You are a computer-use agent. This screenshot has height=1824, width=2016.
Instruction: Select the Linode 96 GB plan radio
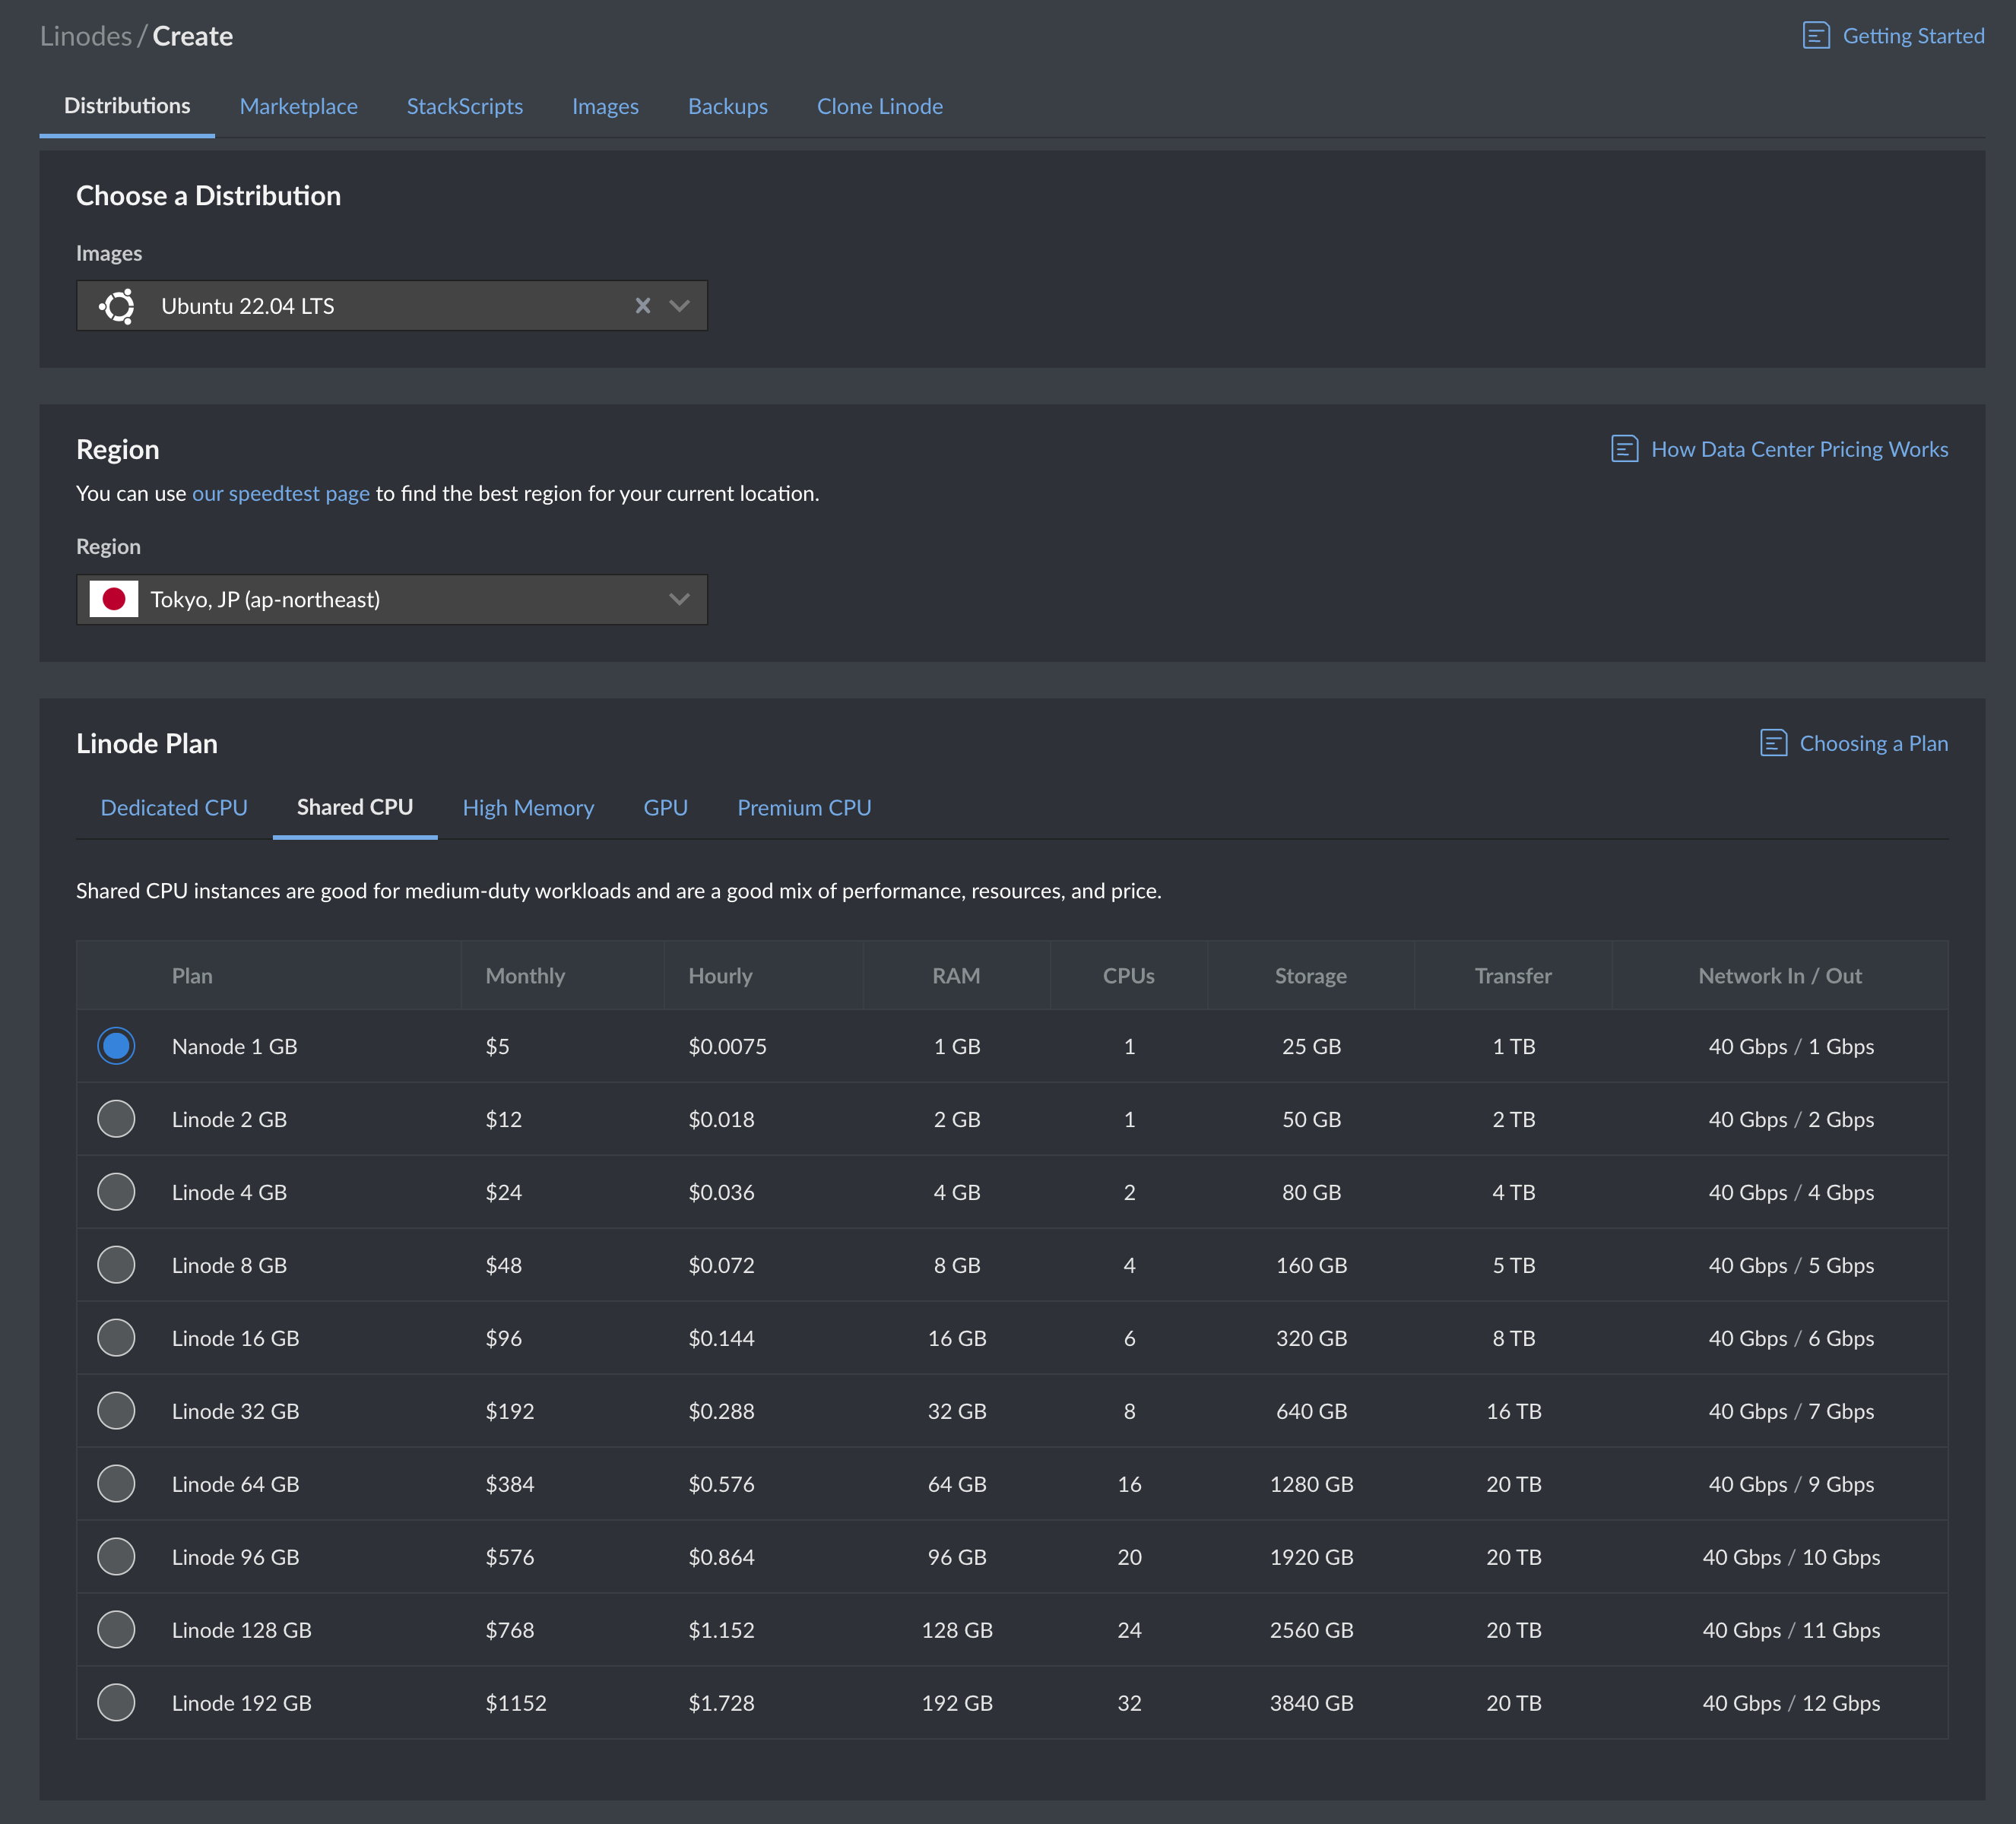tap(116, 1557)
